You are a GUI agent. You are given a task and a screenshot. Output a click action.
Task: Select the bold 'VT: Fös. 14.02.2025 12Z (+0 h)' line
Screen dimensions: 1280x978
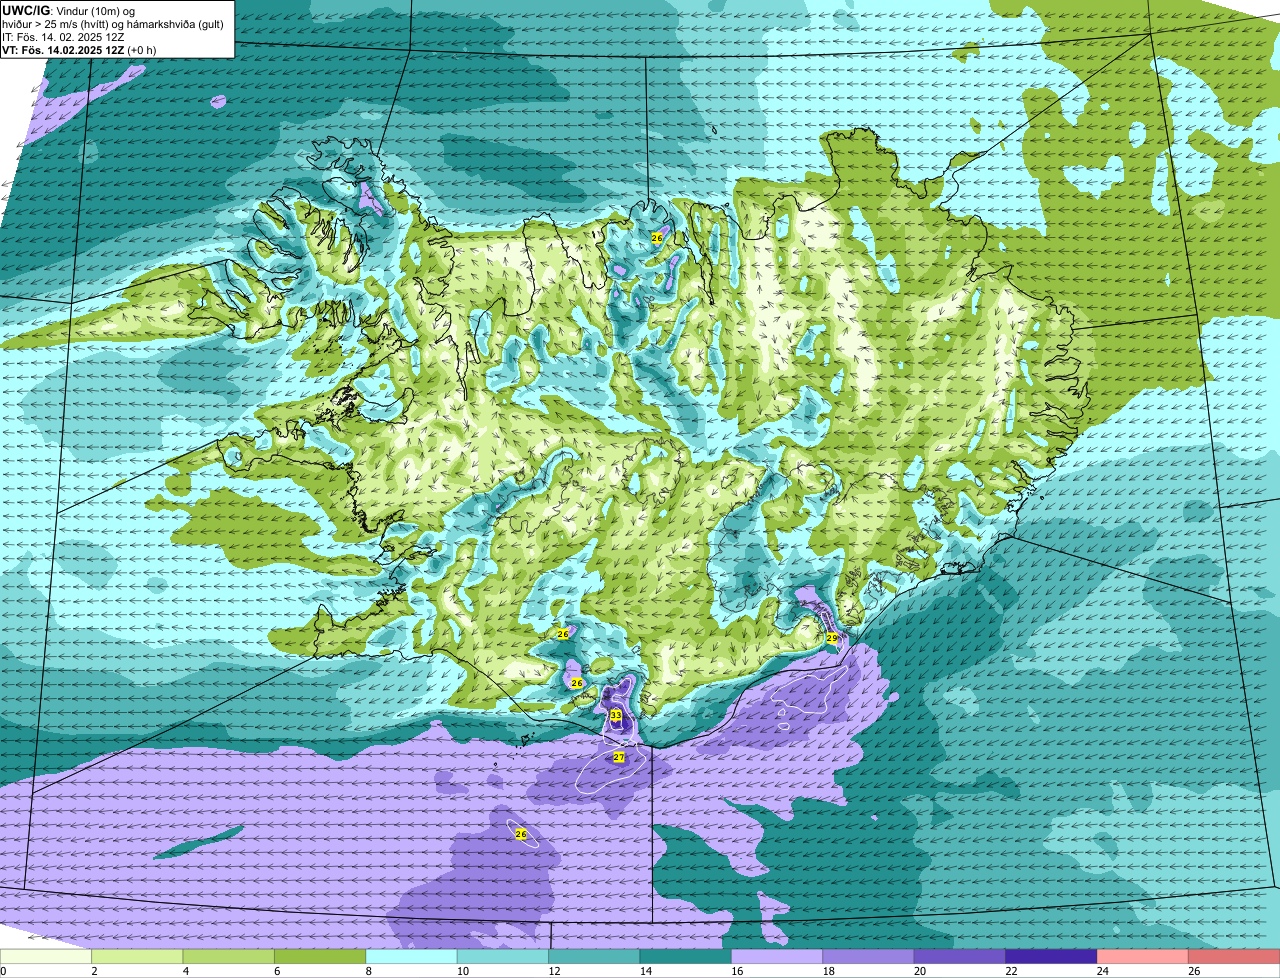[x=79, y=49]
